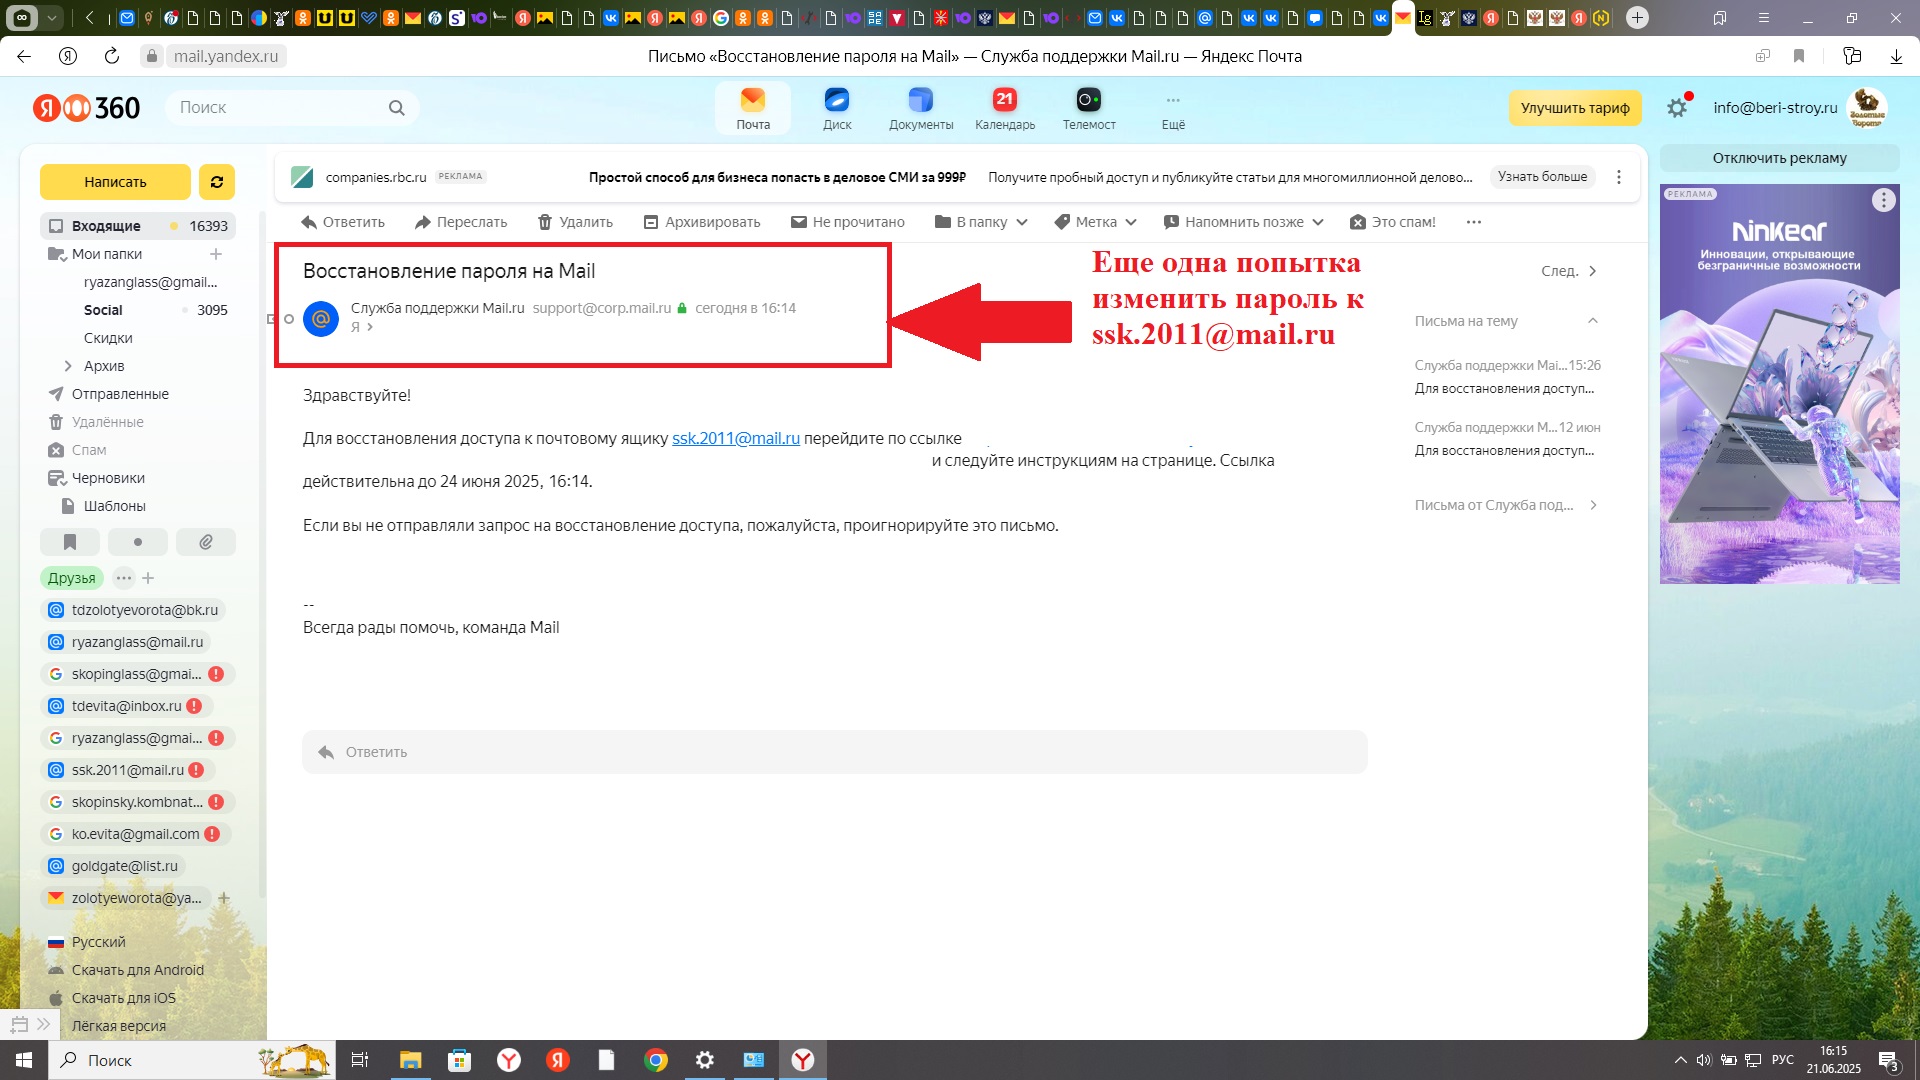Viewport: 1920px width, 1080px height.
Task: Open the Телемост service icon
Action: pyautogui.click(x=1089, y=108)
